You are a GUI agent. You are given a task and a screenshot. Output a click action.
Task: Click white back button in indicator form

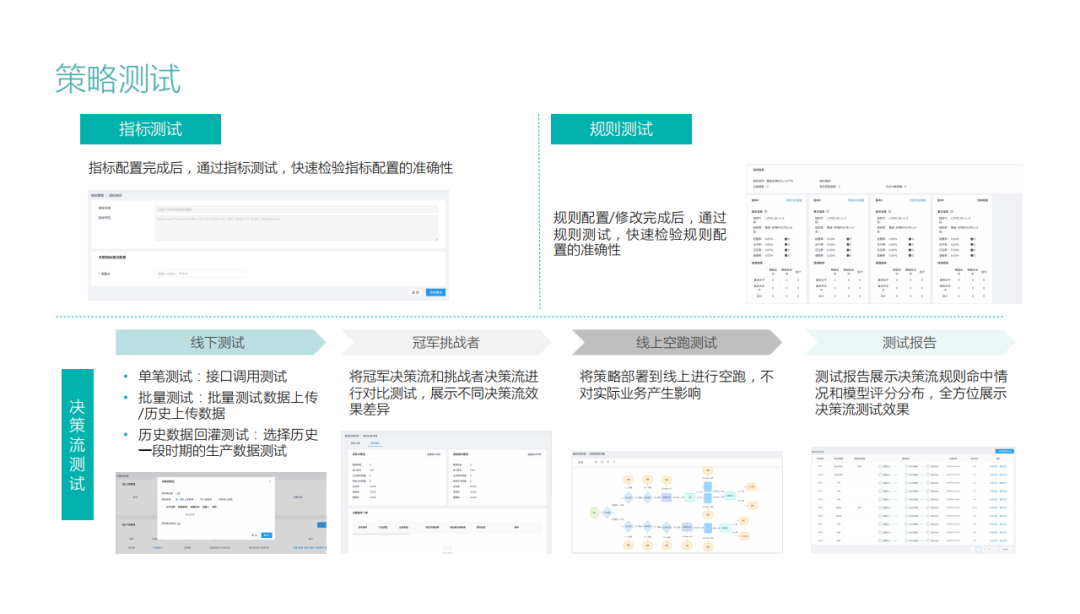[x=415, y=292]
